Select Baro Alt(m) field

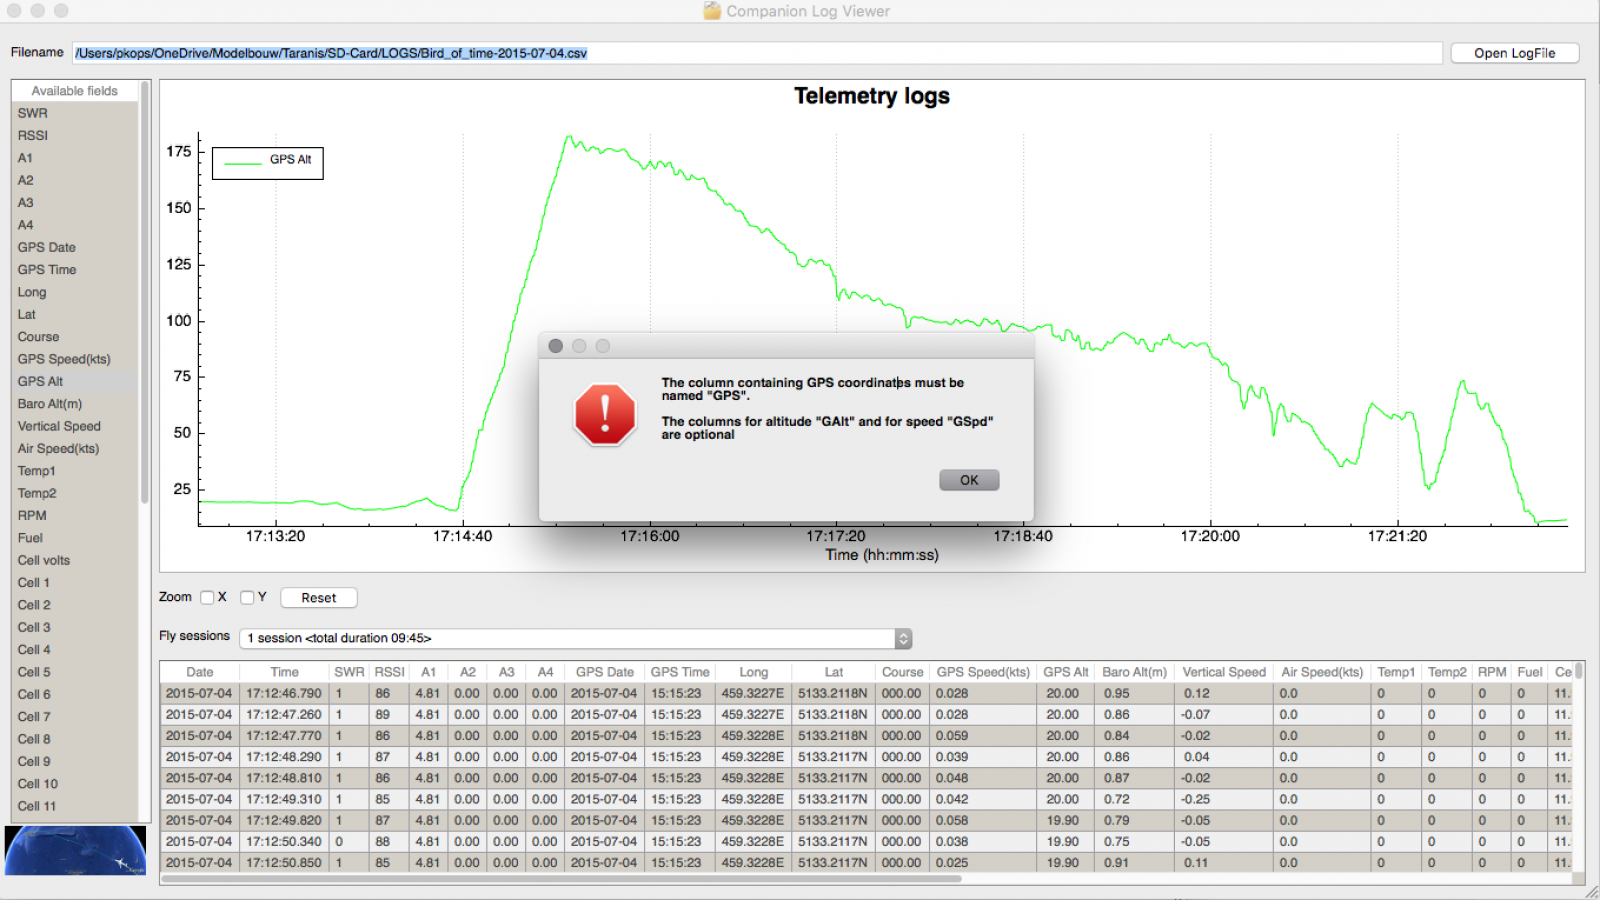75,404
